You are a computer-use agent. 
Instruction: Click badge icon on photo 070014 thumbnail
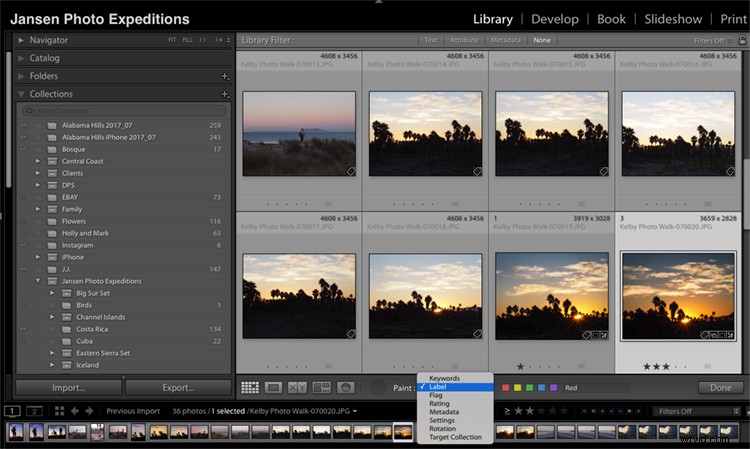pyautogui.click(x=477, y=171)
